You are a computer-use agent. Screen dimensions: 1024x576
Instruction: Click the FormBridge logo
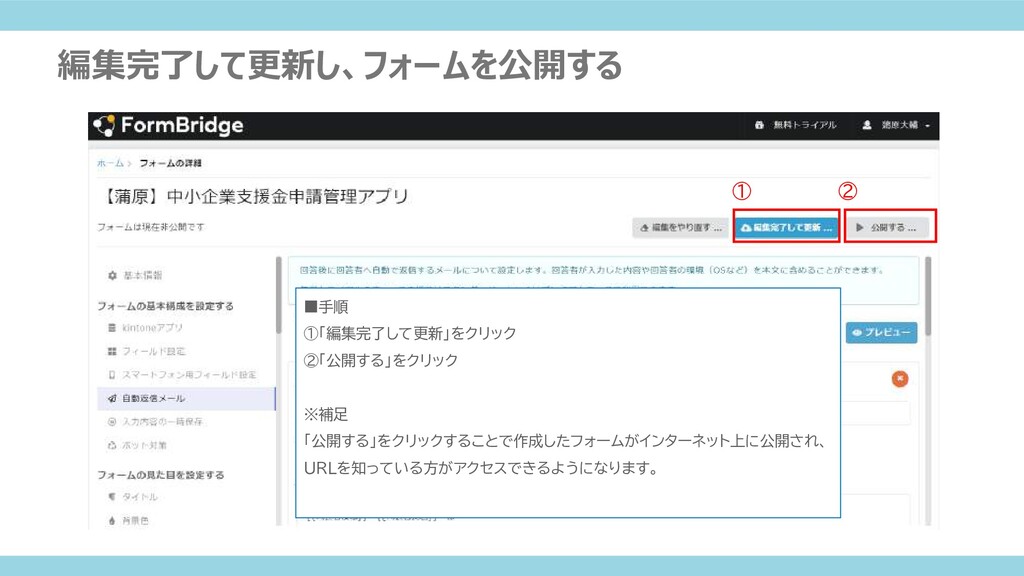168,125
